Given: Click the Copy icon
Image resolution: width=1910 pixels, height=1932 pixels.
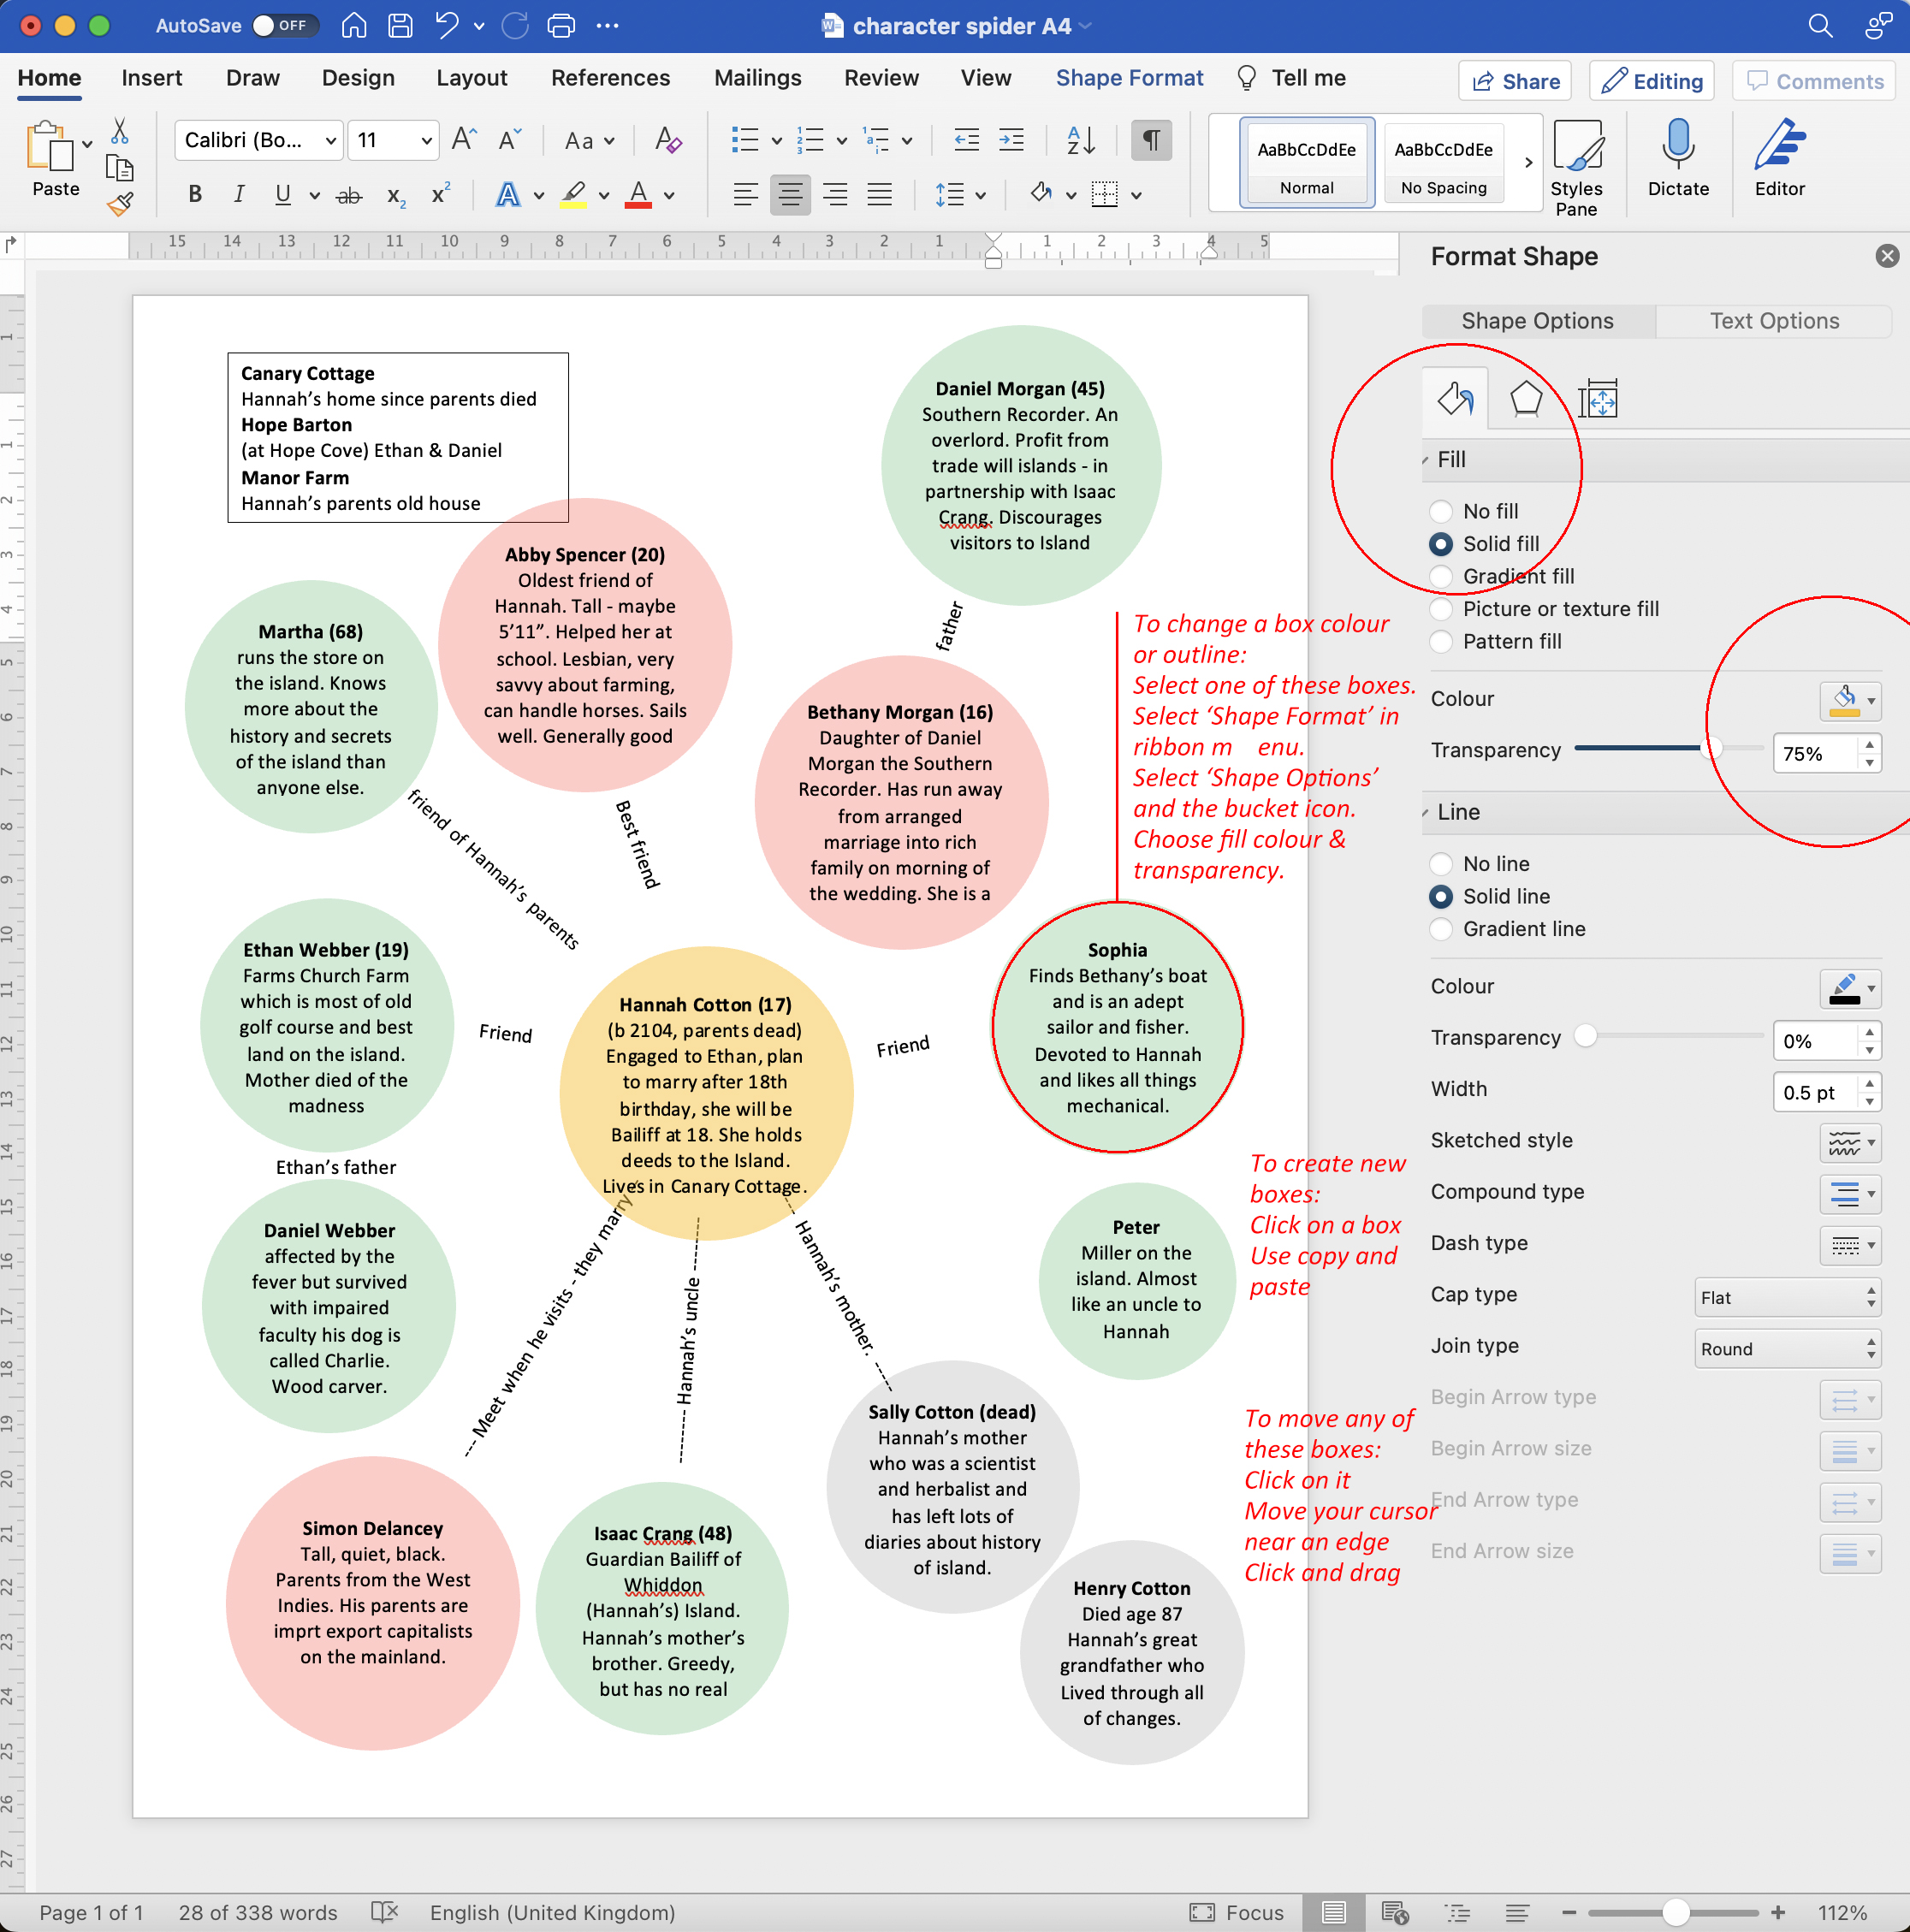Looking at the screenshot, I should click(119, 168).
